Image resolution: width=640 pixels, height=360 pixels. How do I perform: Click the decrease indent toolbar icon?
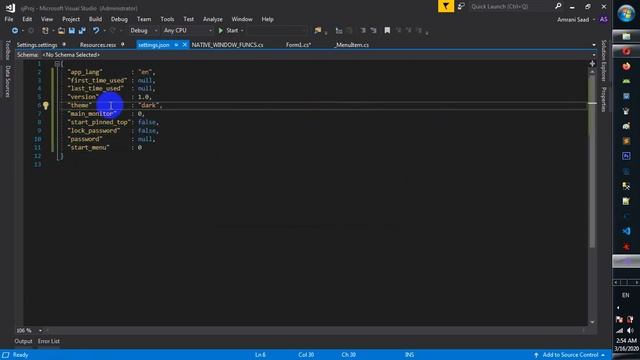click(x=363, y=31)
